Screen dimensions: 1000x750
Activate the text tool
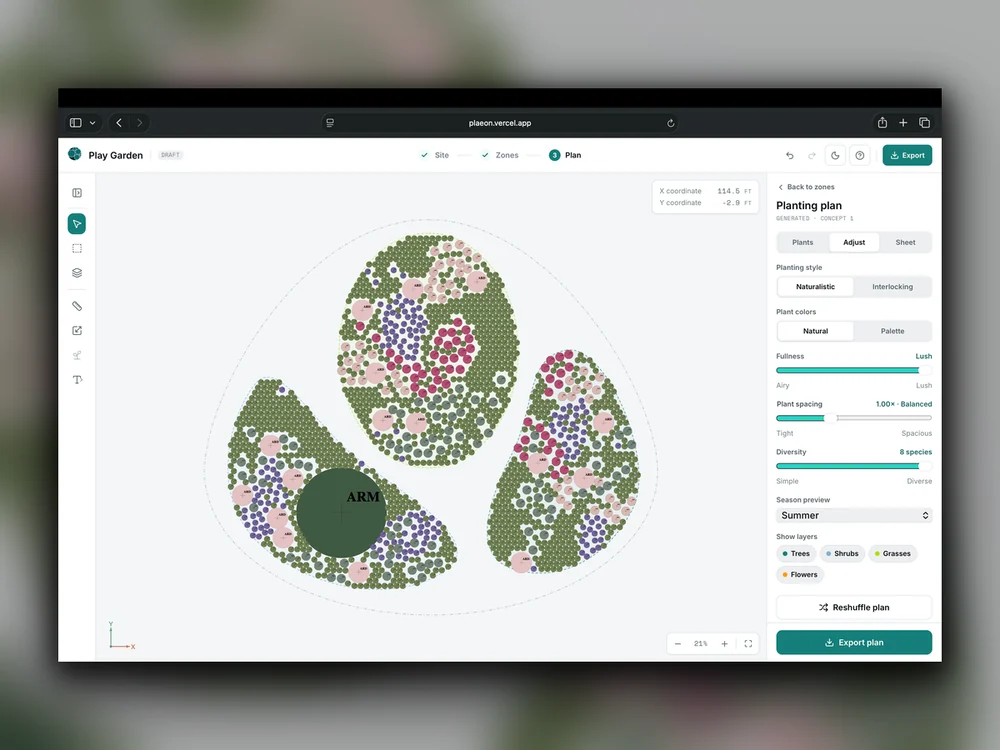point(77,379)
